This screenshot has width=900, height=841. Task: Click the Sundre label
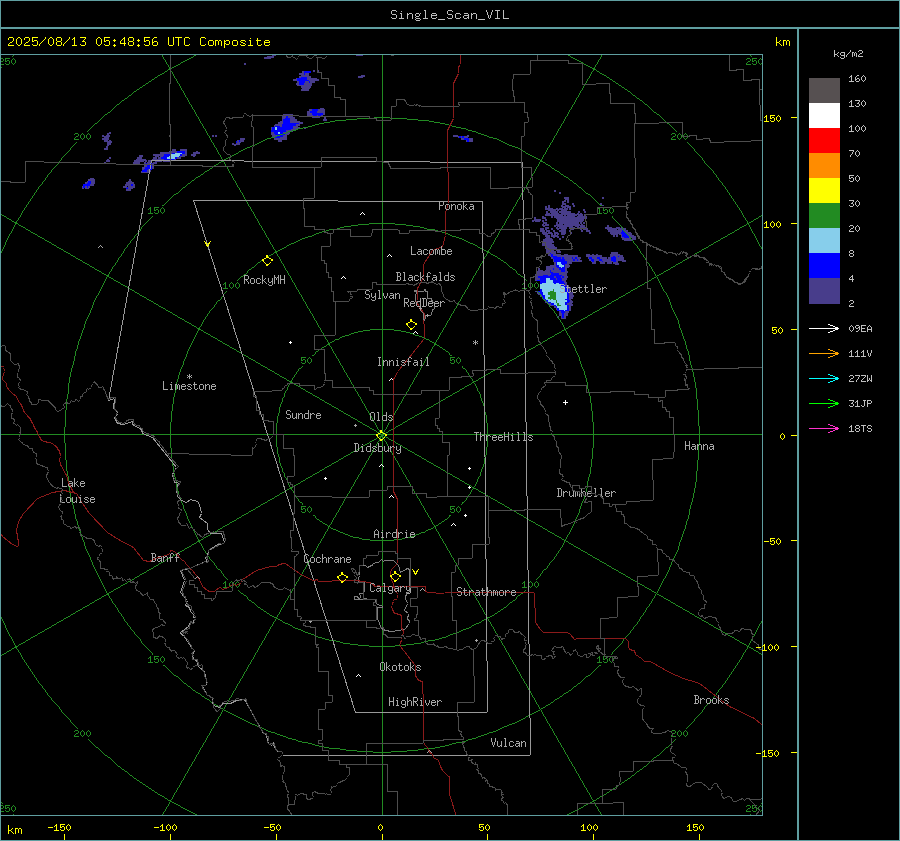click(x=303, y=414)
